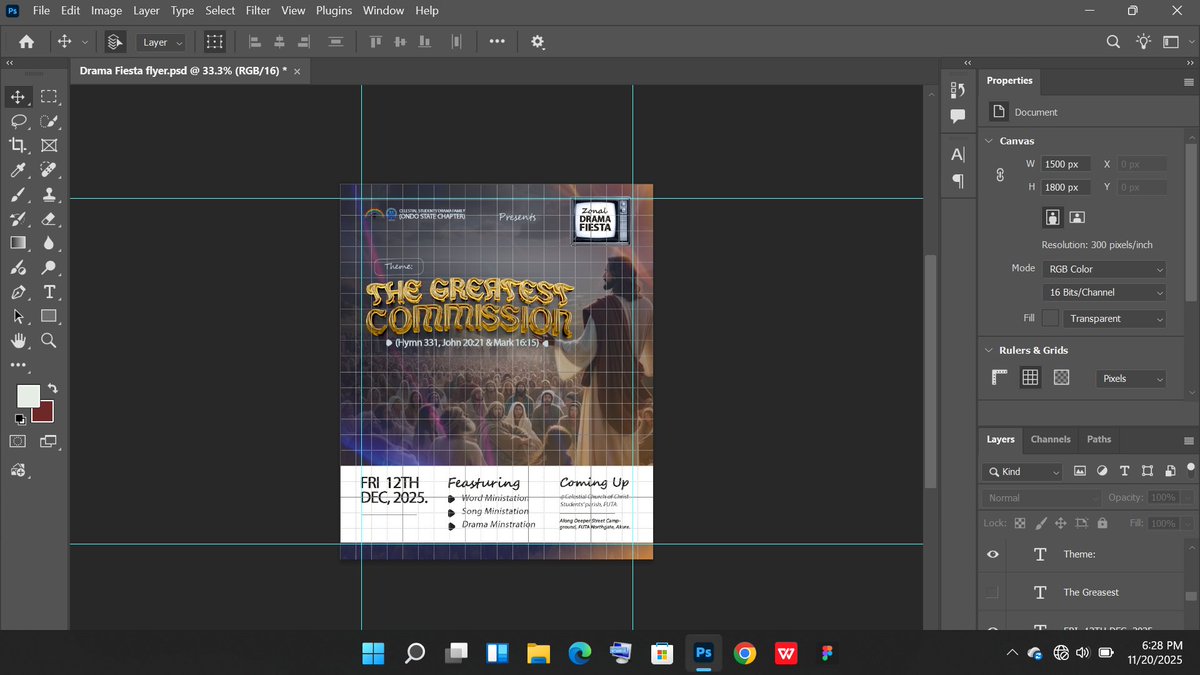1200x675 pixels.
Task: Open the RGB Color mode dropdown
Action: pyautogui.click(x=1103, y=268)
